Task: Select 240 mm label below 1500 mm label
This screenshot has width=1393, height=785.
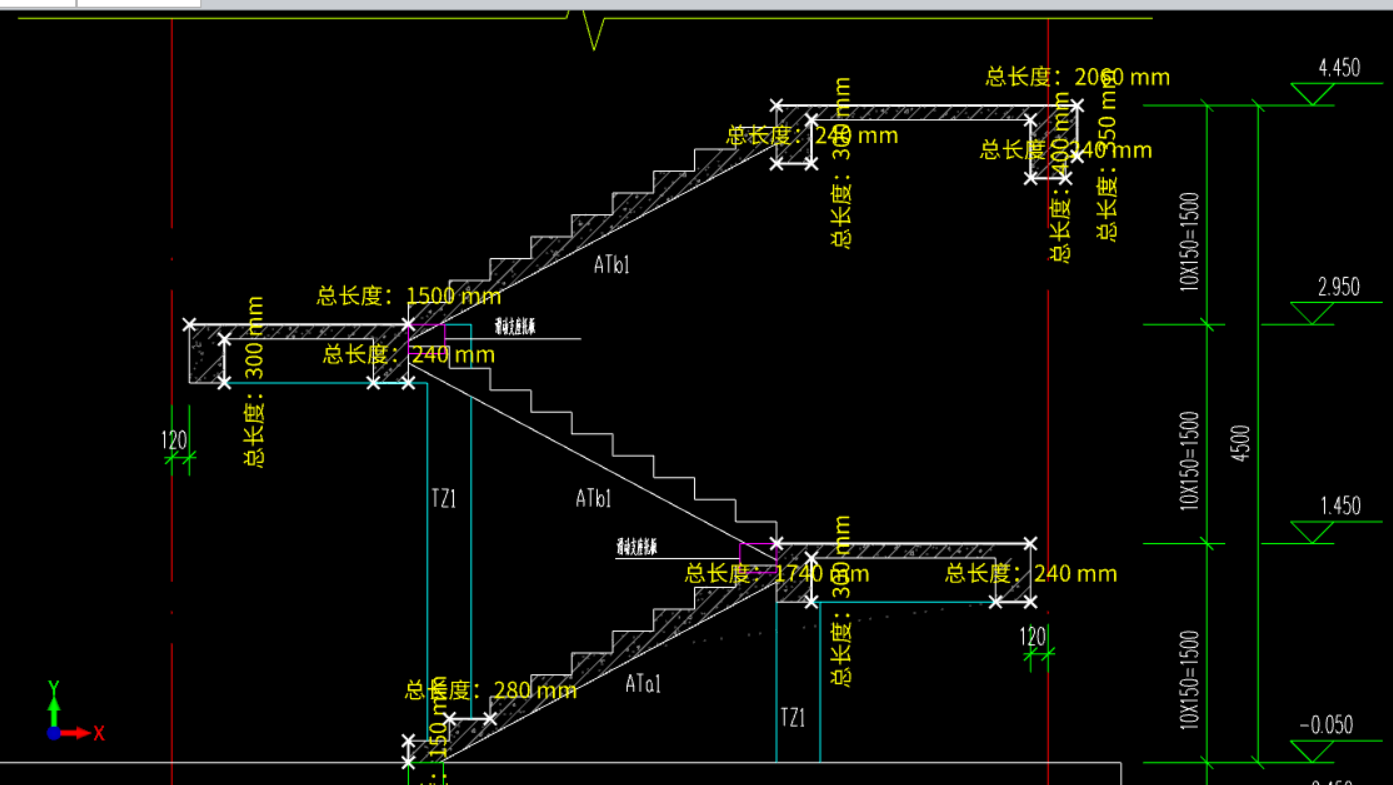Action: click(409, 355)
